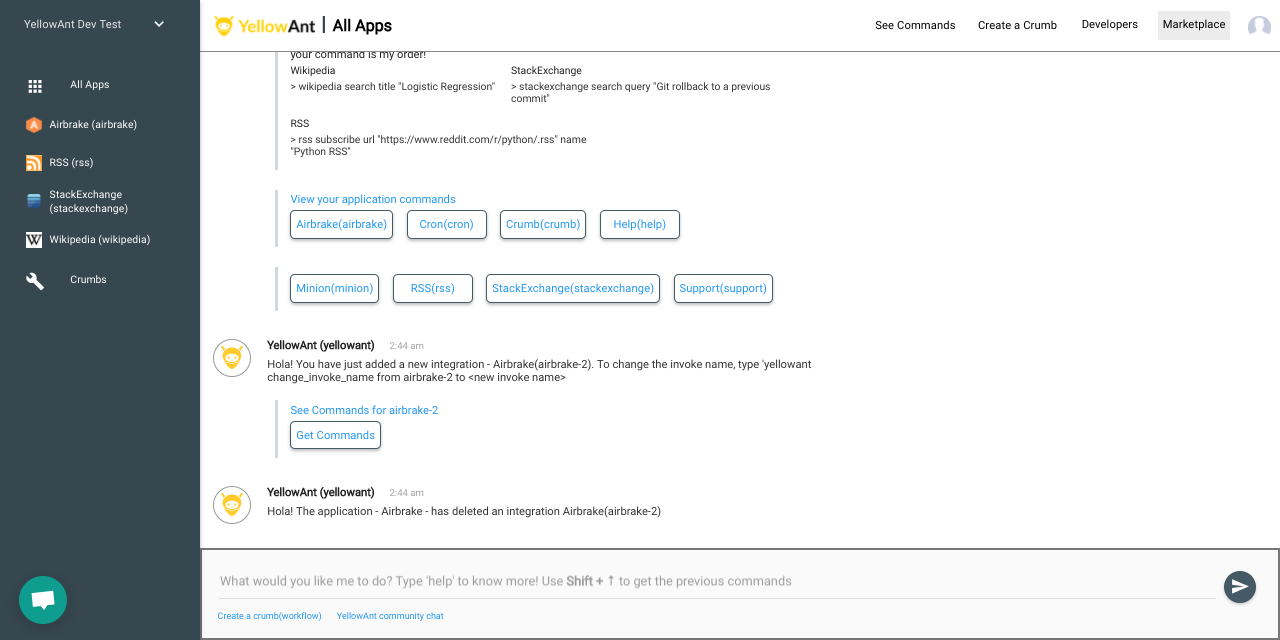Click the Support(support) button
The height and width of the screenshot is (640, 1280).
(723, 288)
